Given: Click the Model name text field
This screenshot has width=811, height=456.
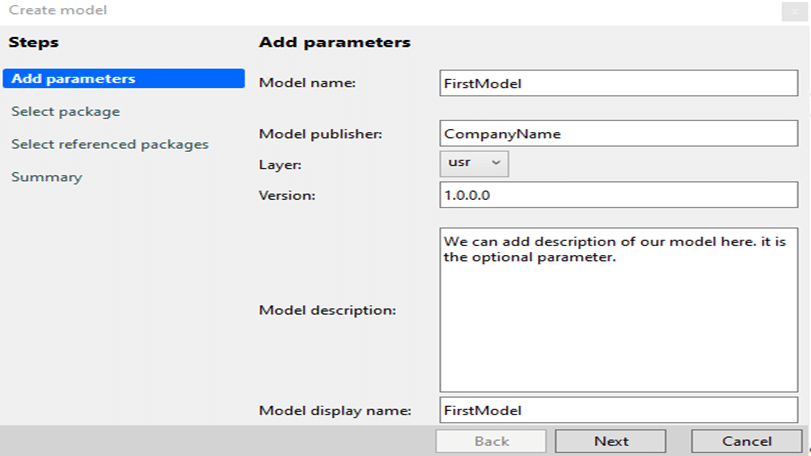Looking at the screenshot, I should [x=618, y=84].
